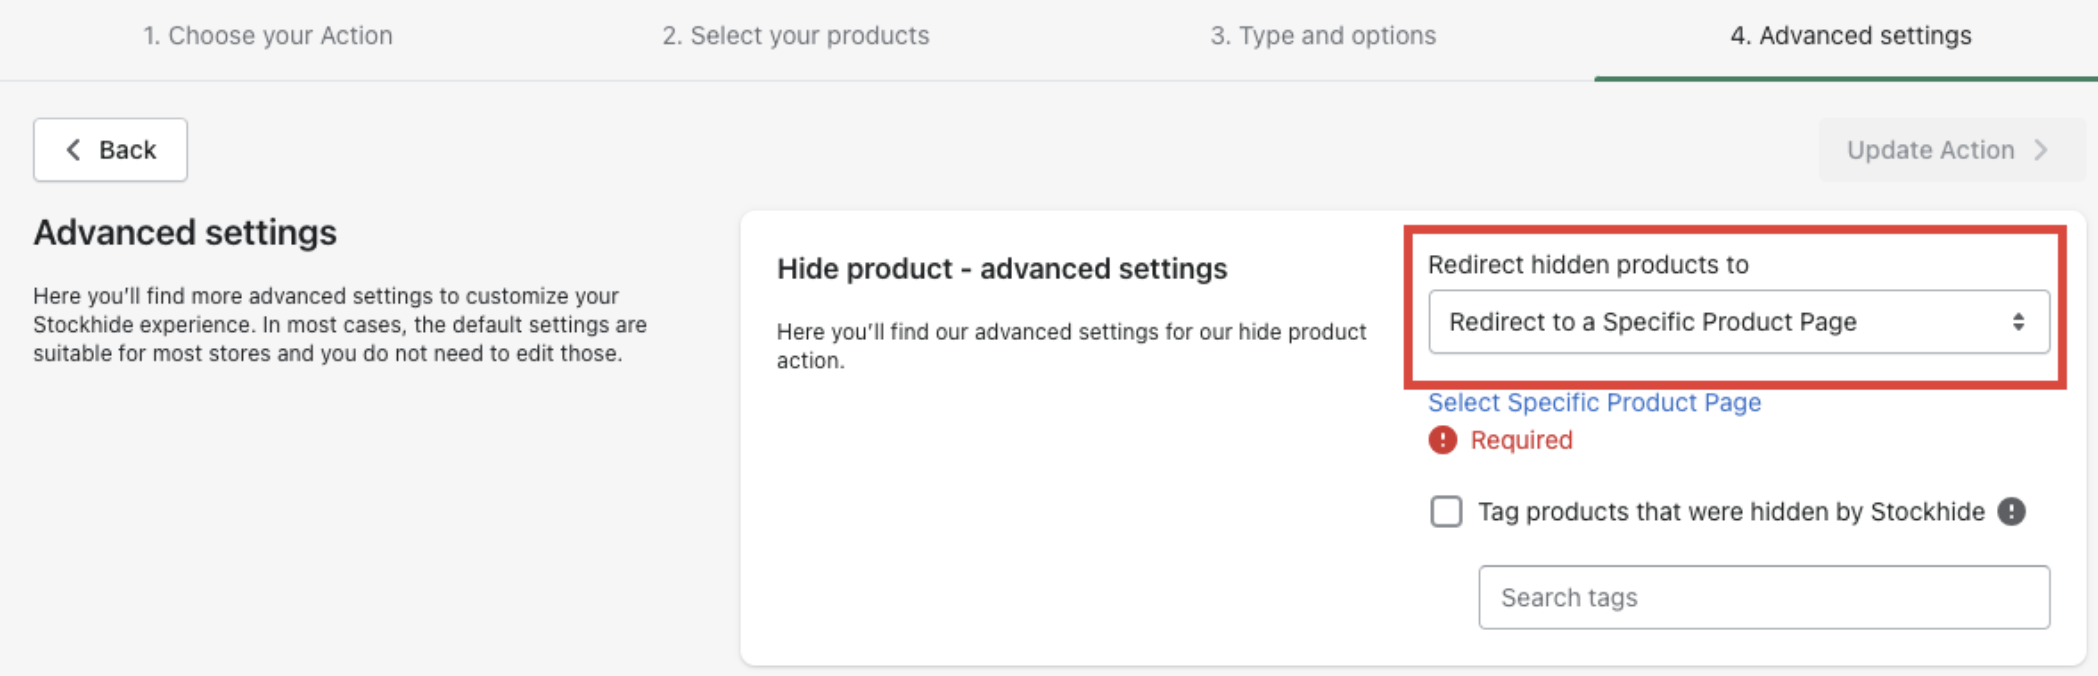
Task: Click the up-down arrows on the redirect select
Action: click(2018, 322)
